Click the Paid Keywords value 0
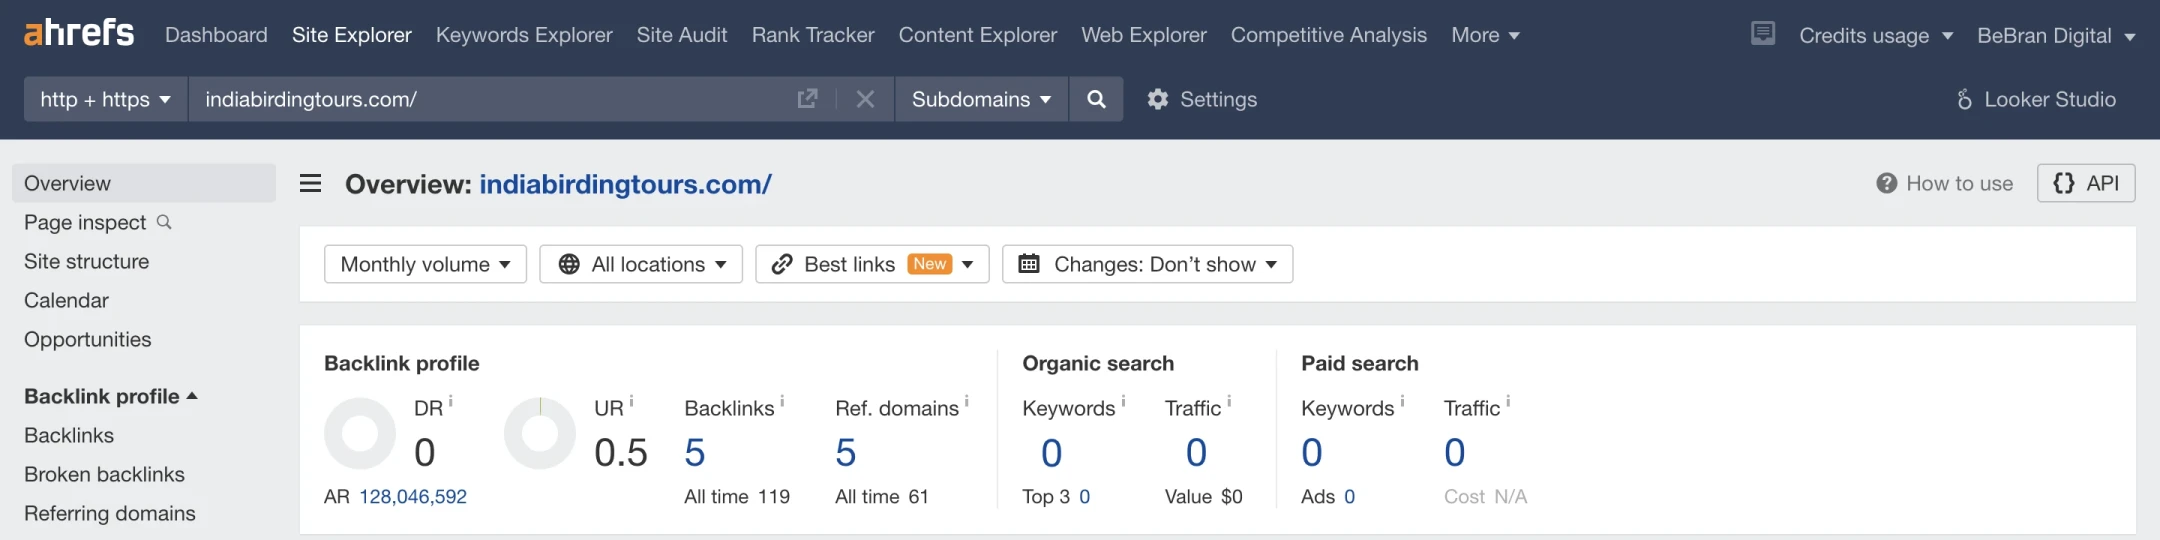The height and width of the screenshot is (540, 2160). tap(1312, 453)
